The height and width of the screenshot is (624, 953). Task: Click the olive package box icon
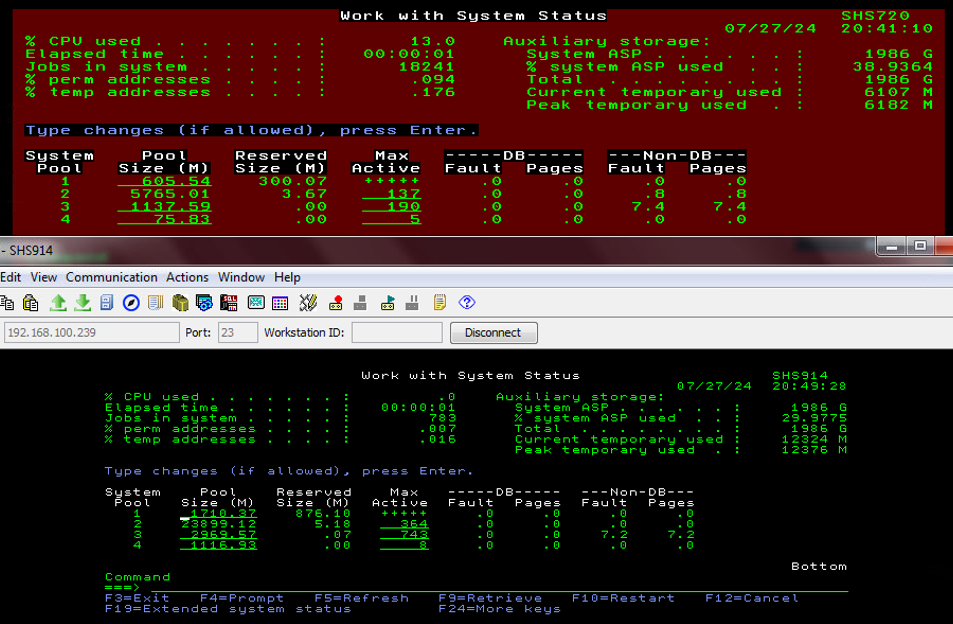click(x=180, y=302)
